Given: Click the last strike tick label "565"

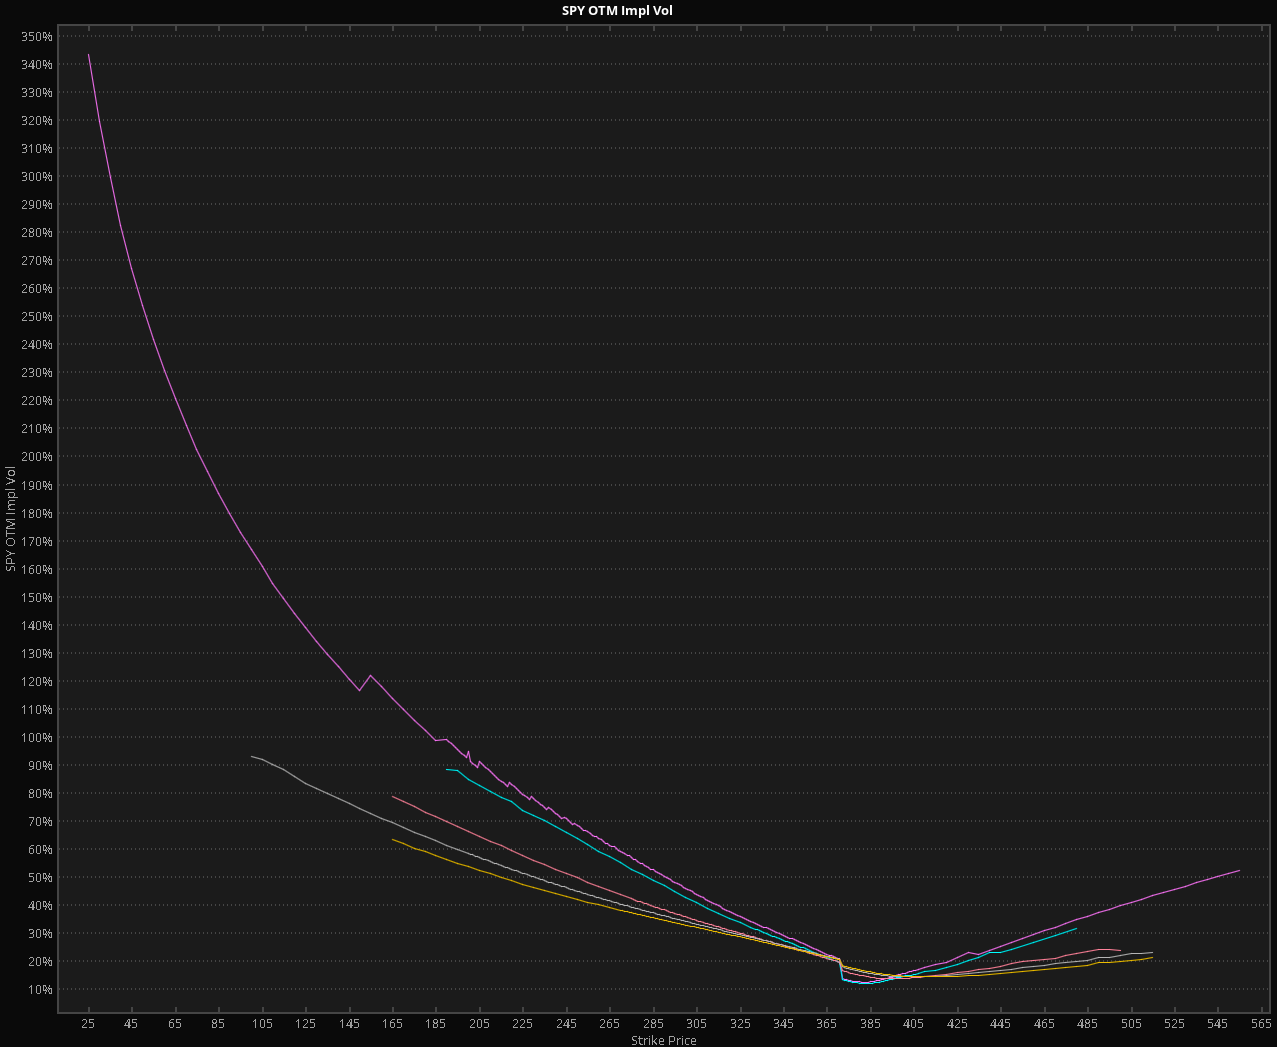Looking at the screenshot, I should point(1262,1025).
